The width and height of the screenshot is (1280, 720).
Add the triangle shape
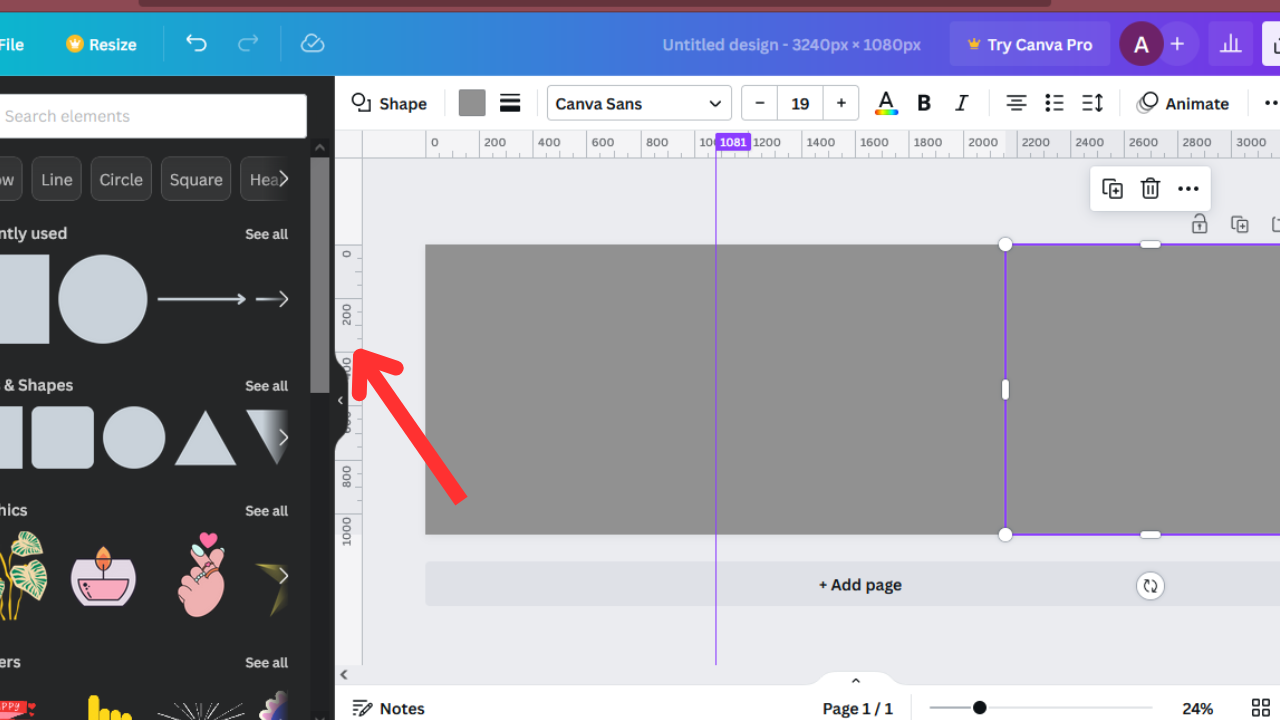[x=206, y=438]
